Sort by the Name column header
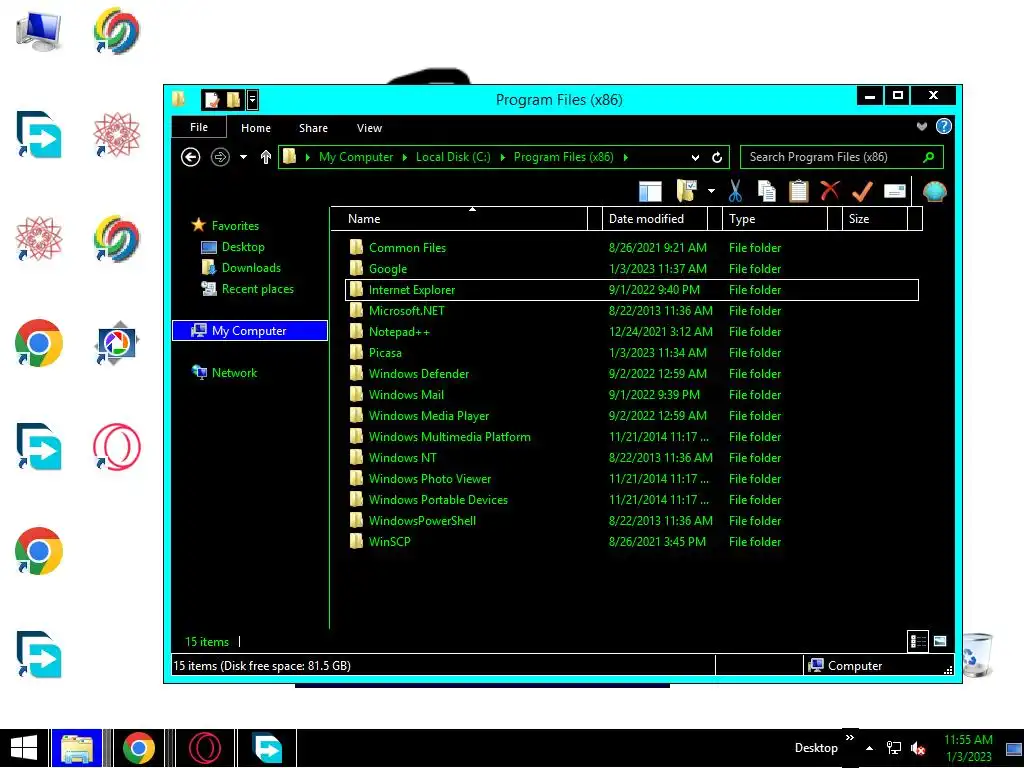 [x=458, y=219]
